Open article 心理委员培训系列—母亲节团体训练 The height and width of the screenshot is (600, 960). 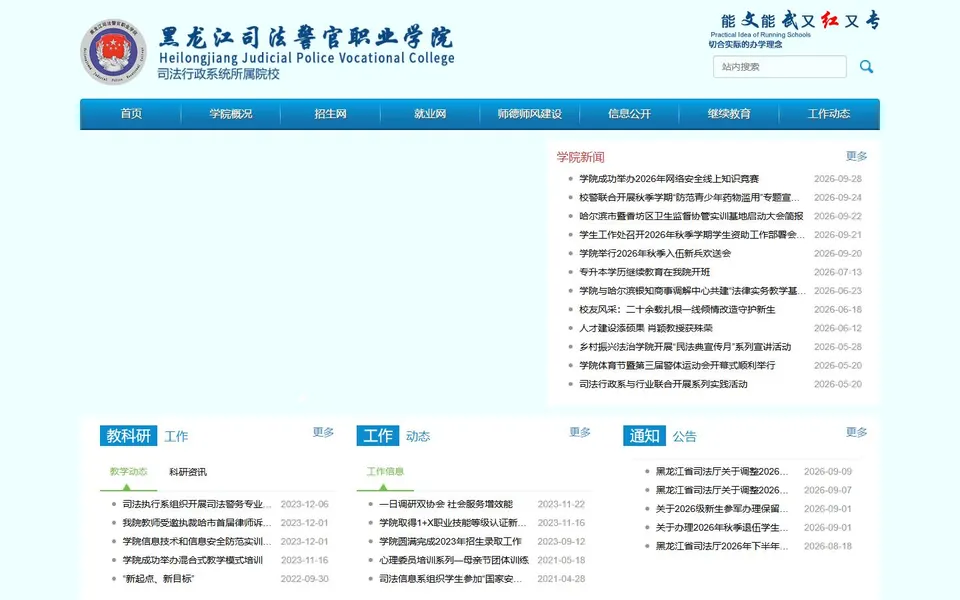[454, 560]
